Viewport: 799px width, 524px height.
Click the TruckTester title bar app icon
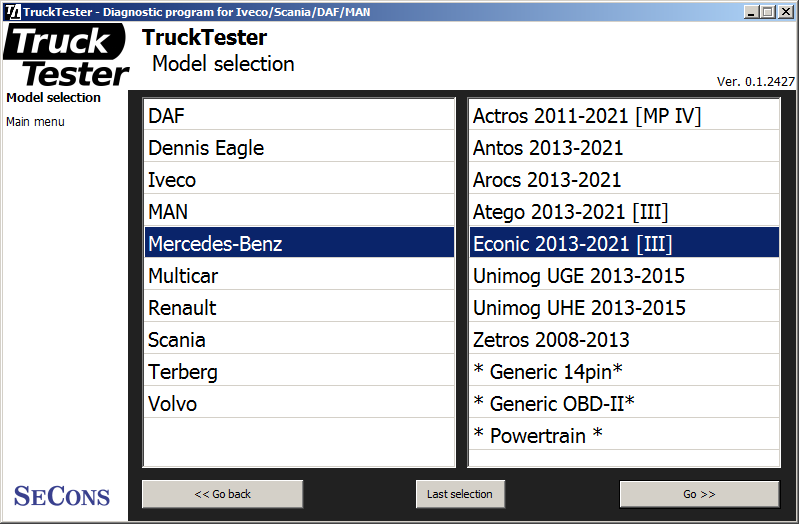coord(12,11)
